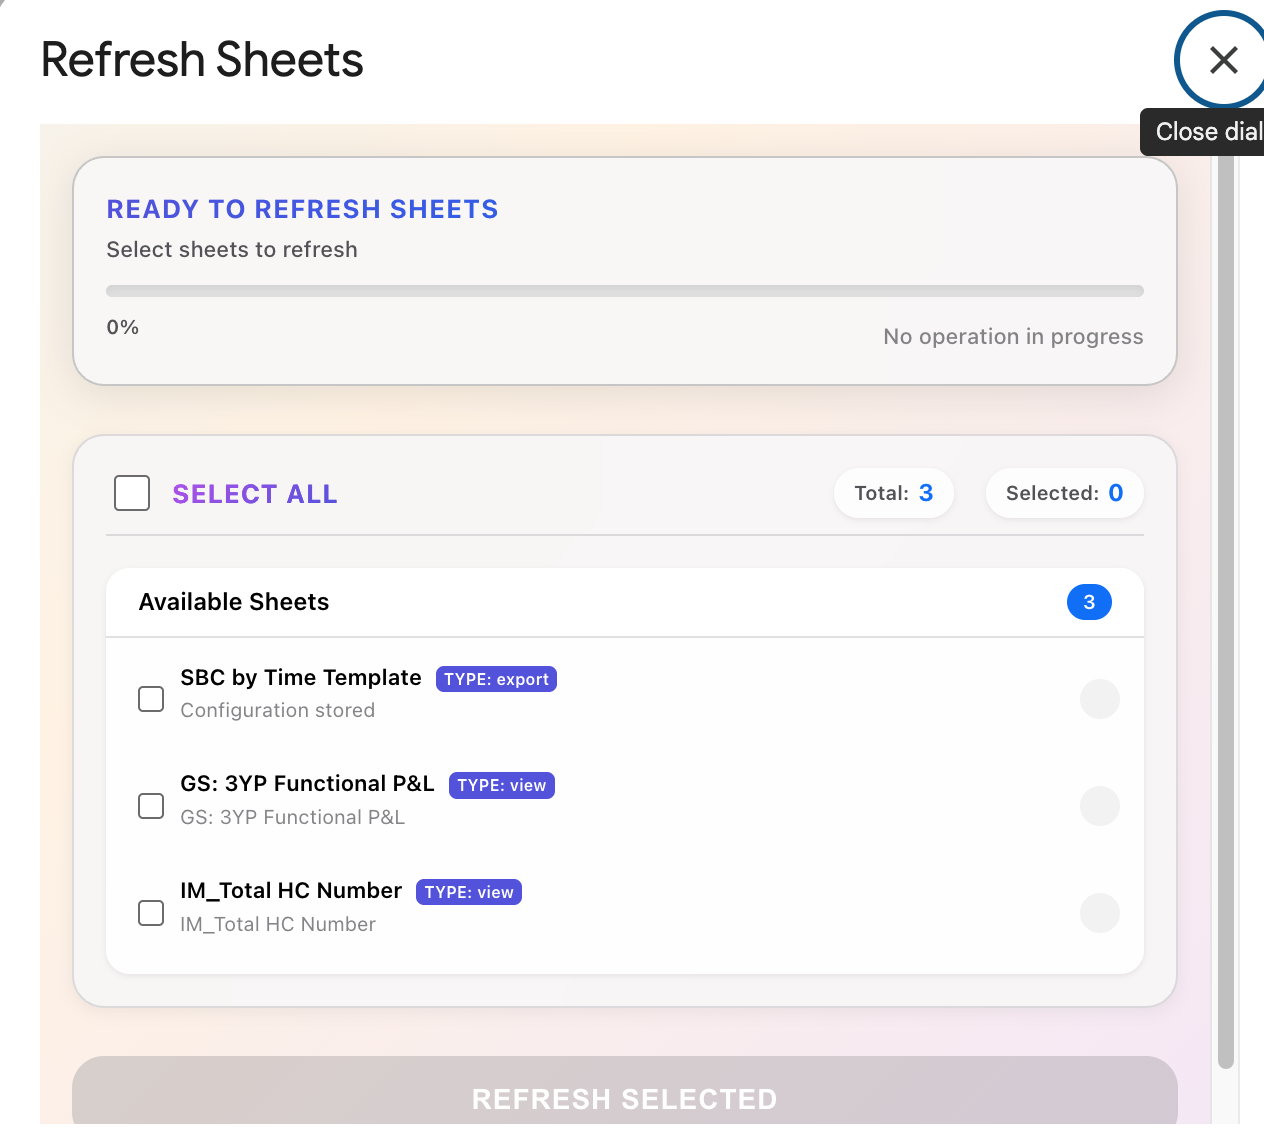The height and width of the screenshot is (1140, 1264).
Task: Click the Total: 3 counter pill
Action: [893, 493]
